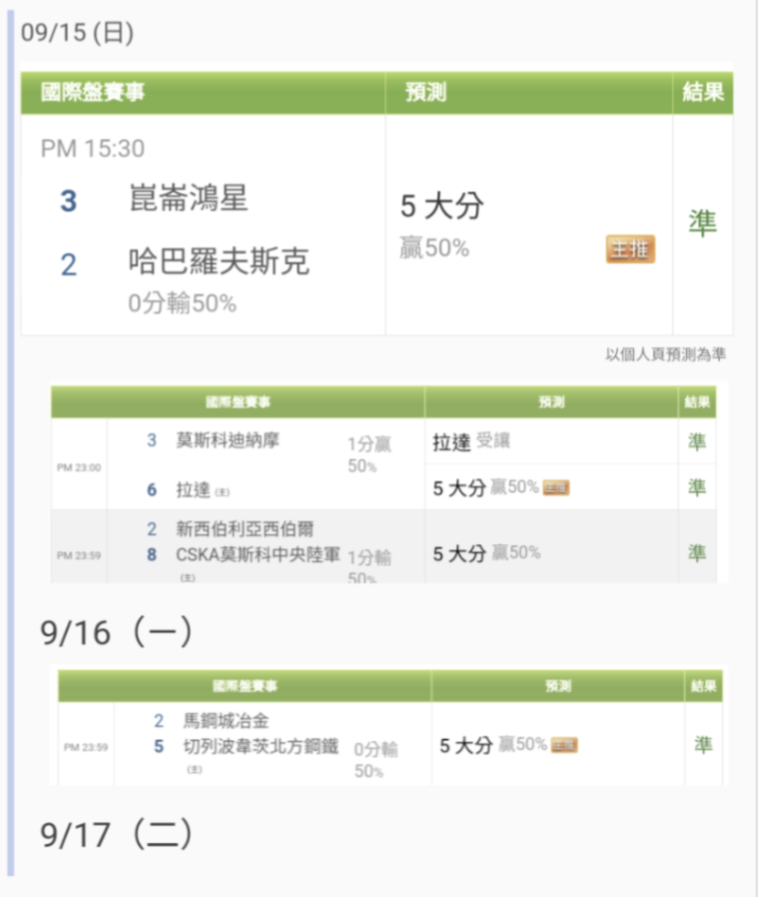
Task: Click the orange 主推 badge in first table
Action: (x=630, y=249)
